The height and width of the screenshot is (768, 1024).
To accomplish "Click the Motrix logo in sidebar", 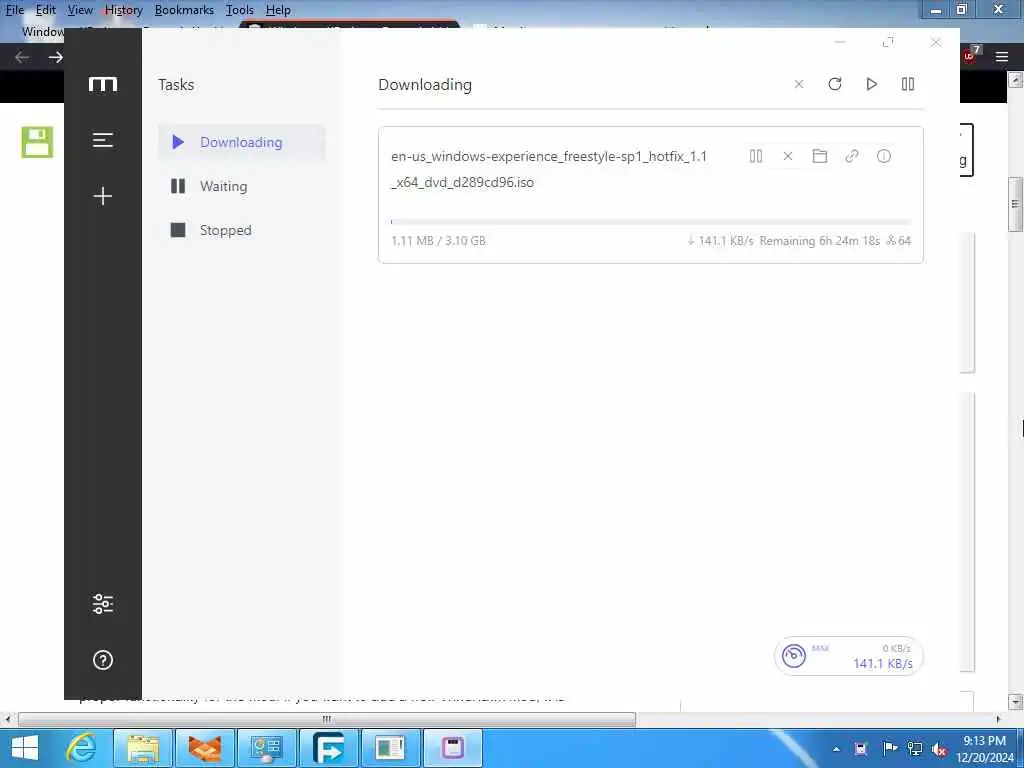I will click(103, 84).
